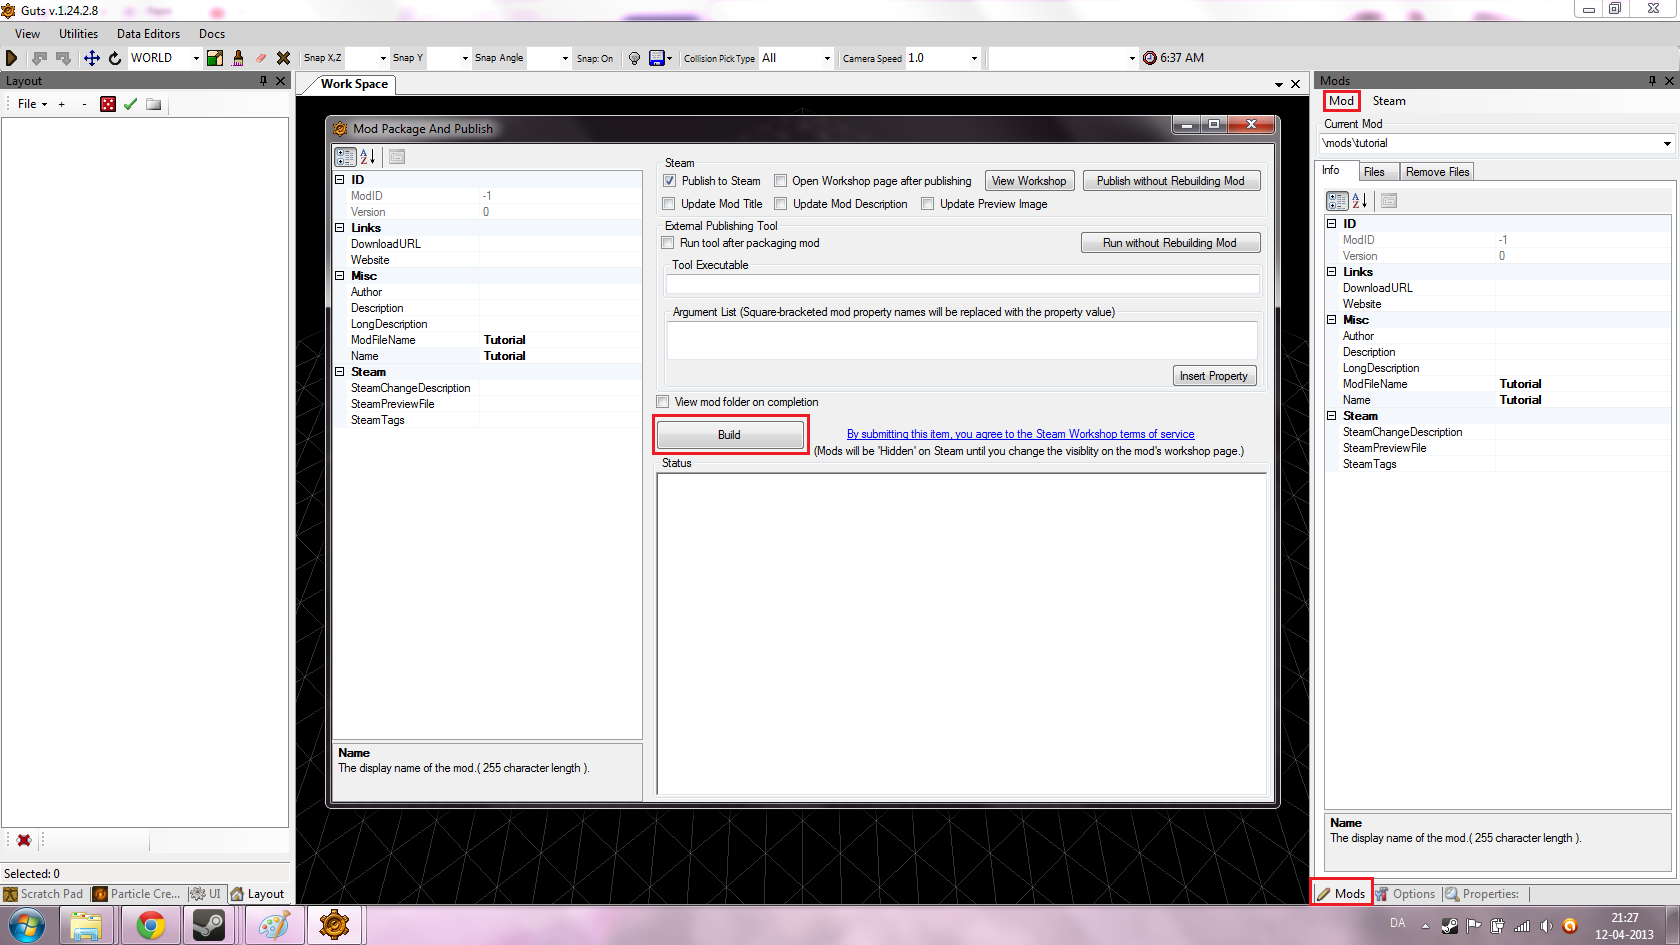Check the Update Mod Title box
The height and width of the screenshot is (945, 1680).
pyautogui.click(x=669, y=204)
